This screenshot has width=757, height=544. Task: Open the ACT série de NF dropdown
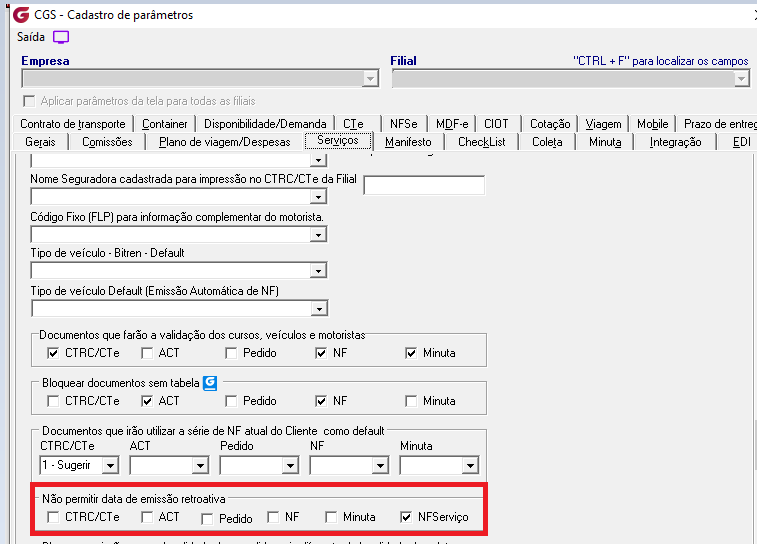pos(200,466)
